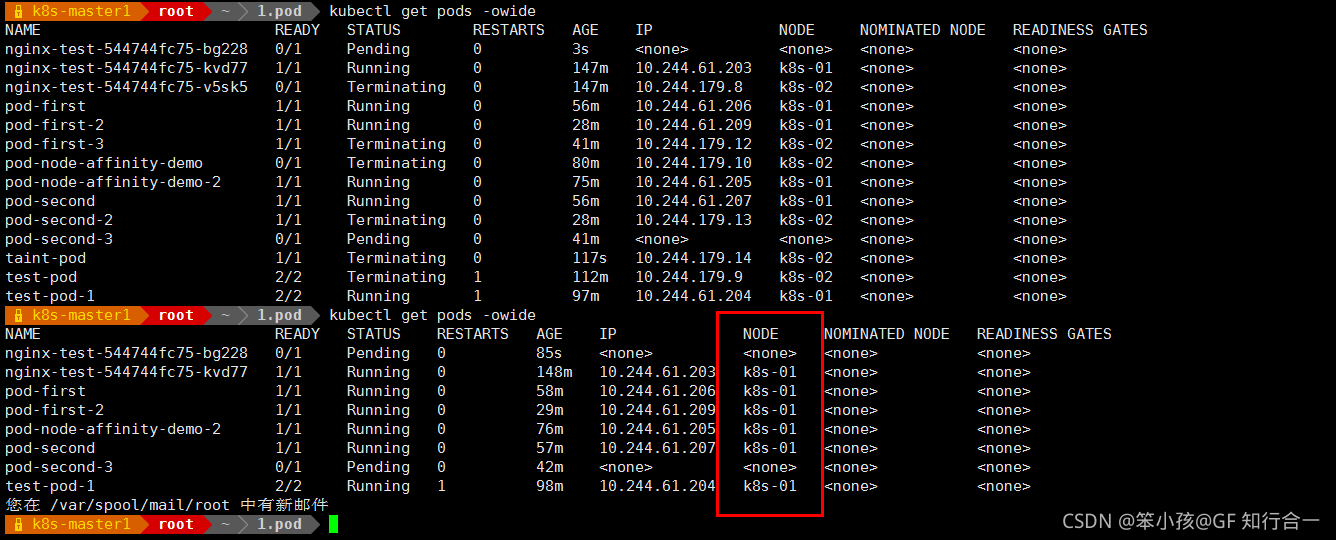The width and height of the screenshot is (1336, 540).
Task: Select test-pod name in the 112m row
Action: click(x=41, y=277)
